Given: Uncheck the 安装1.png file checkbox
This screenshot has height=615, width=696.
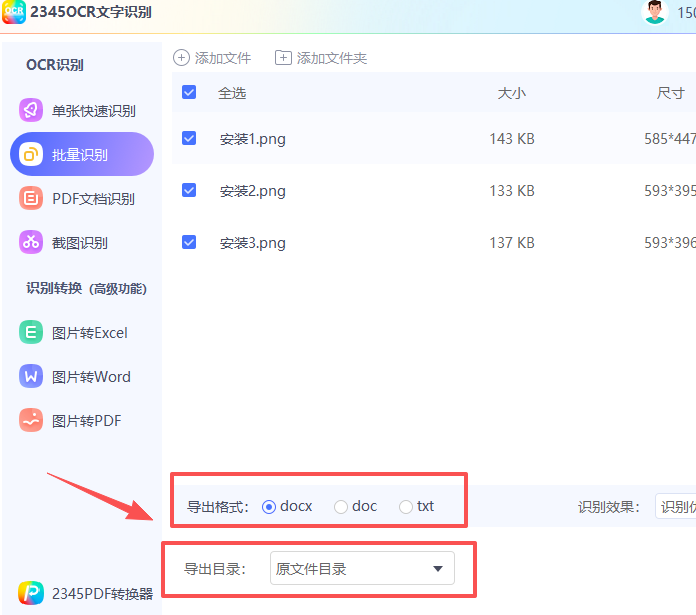Looking at the screenshot, I should coord(189,139).
